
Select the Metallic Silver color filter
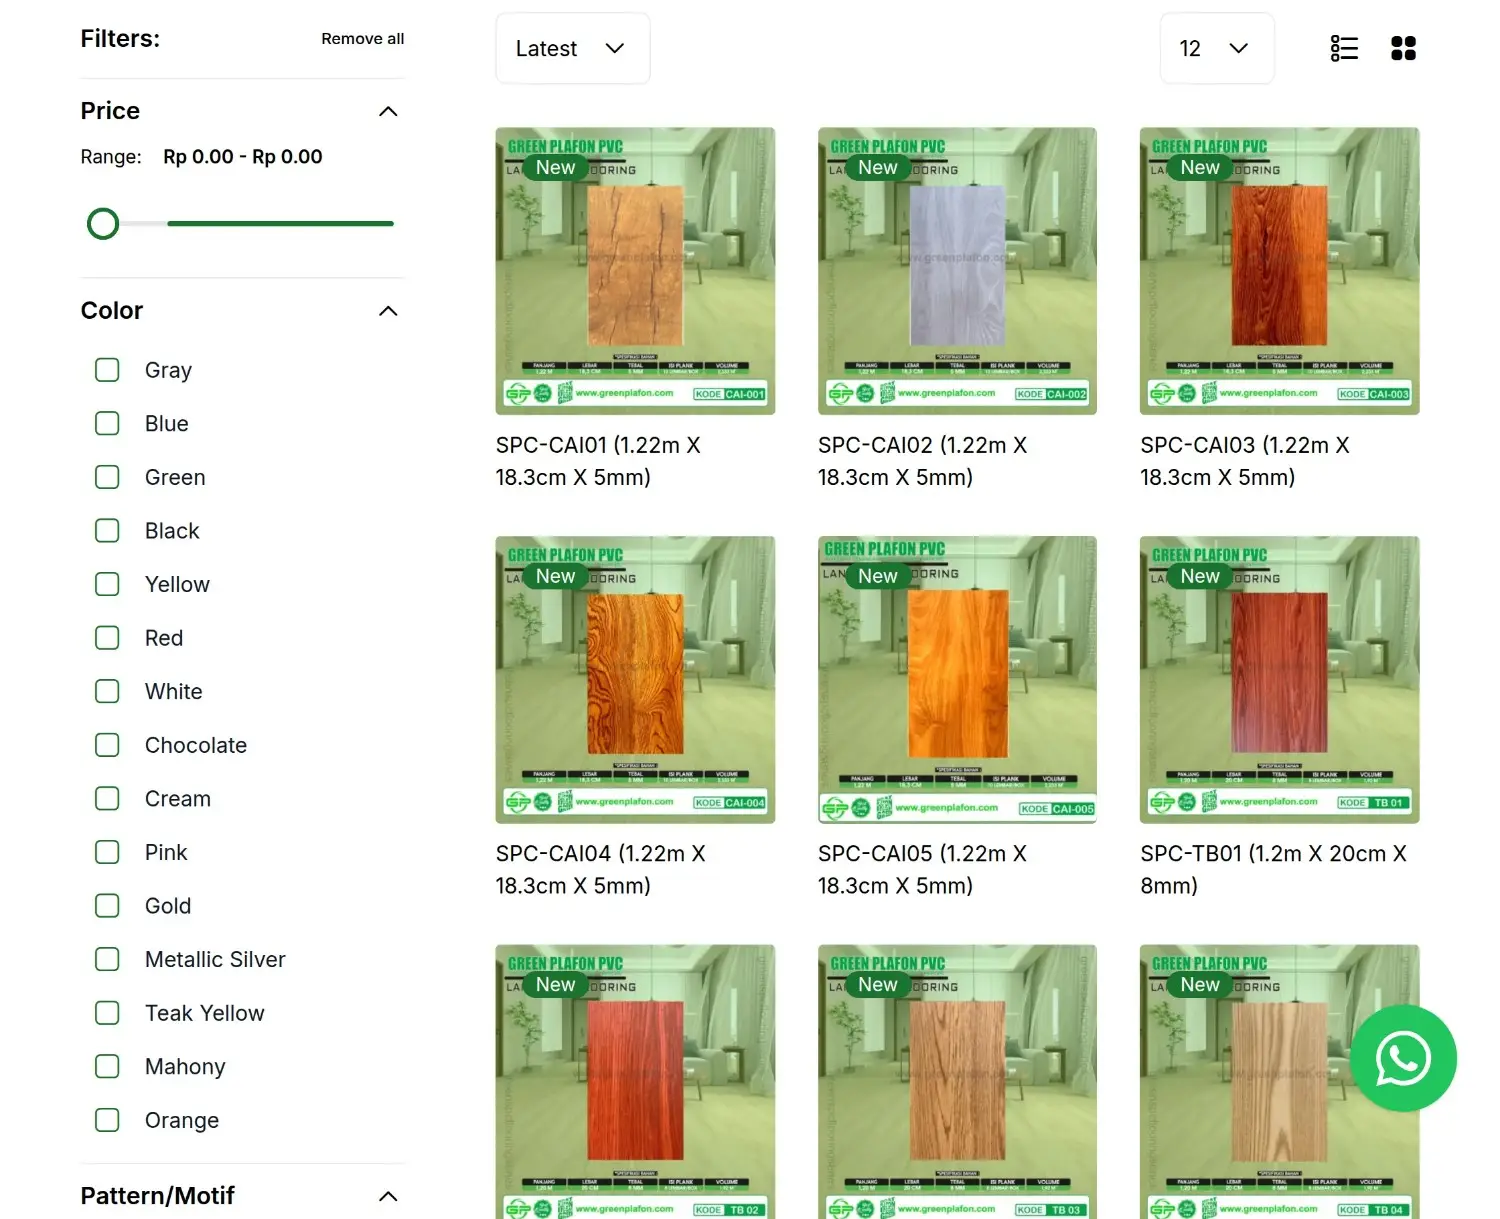click(107, 959)
